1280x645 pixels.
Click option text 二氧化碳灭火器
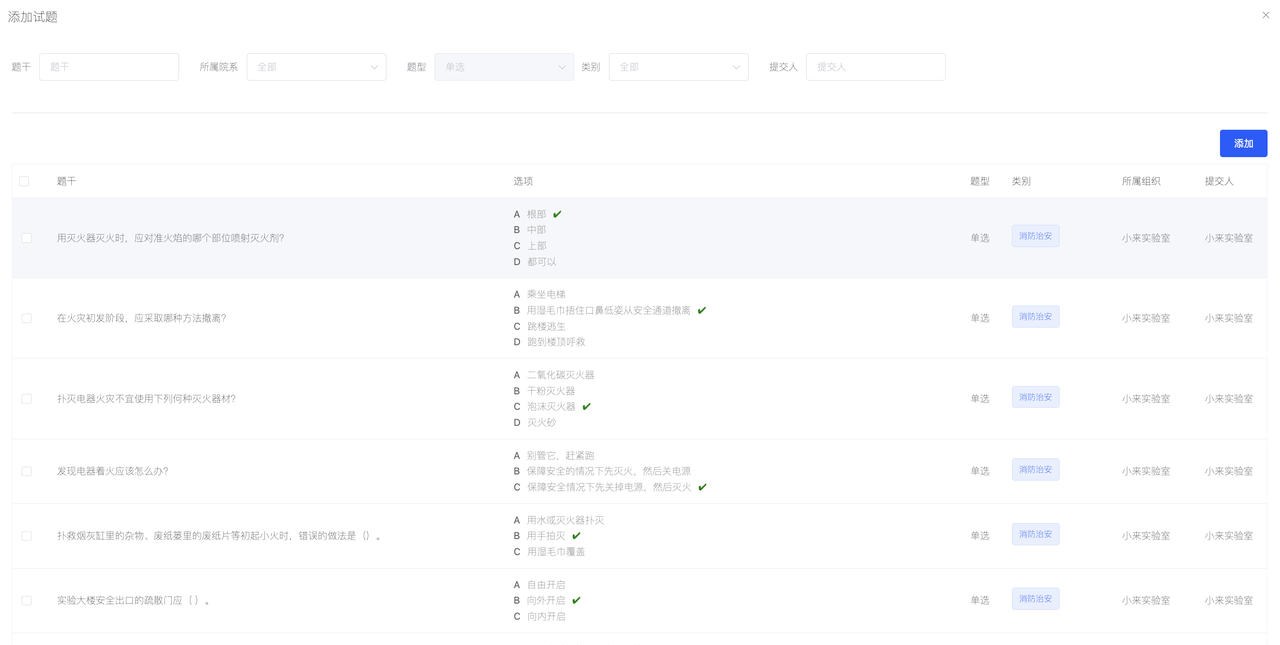tap(560, 375)
